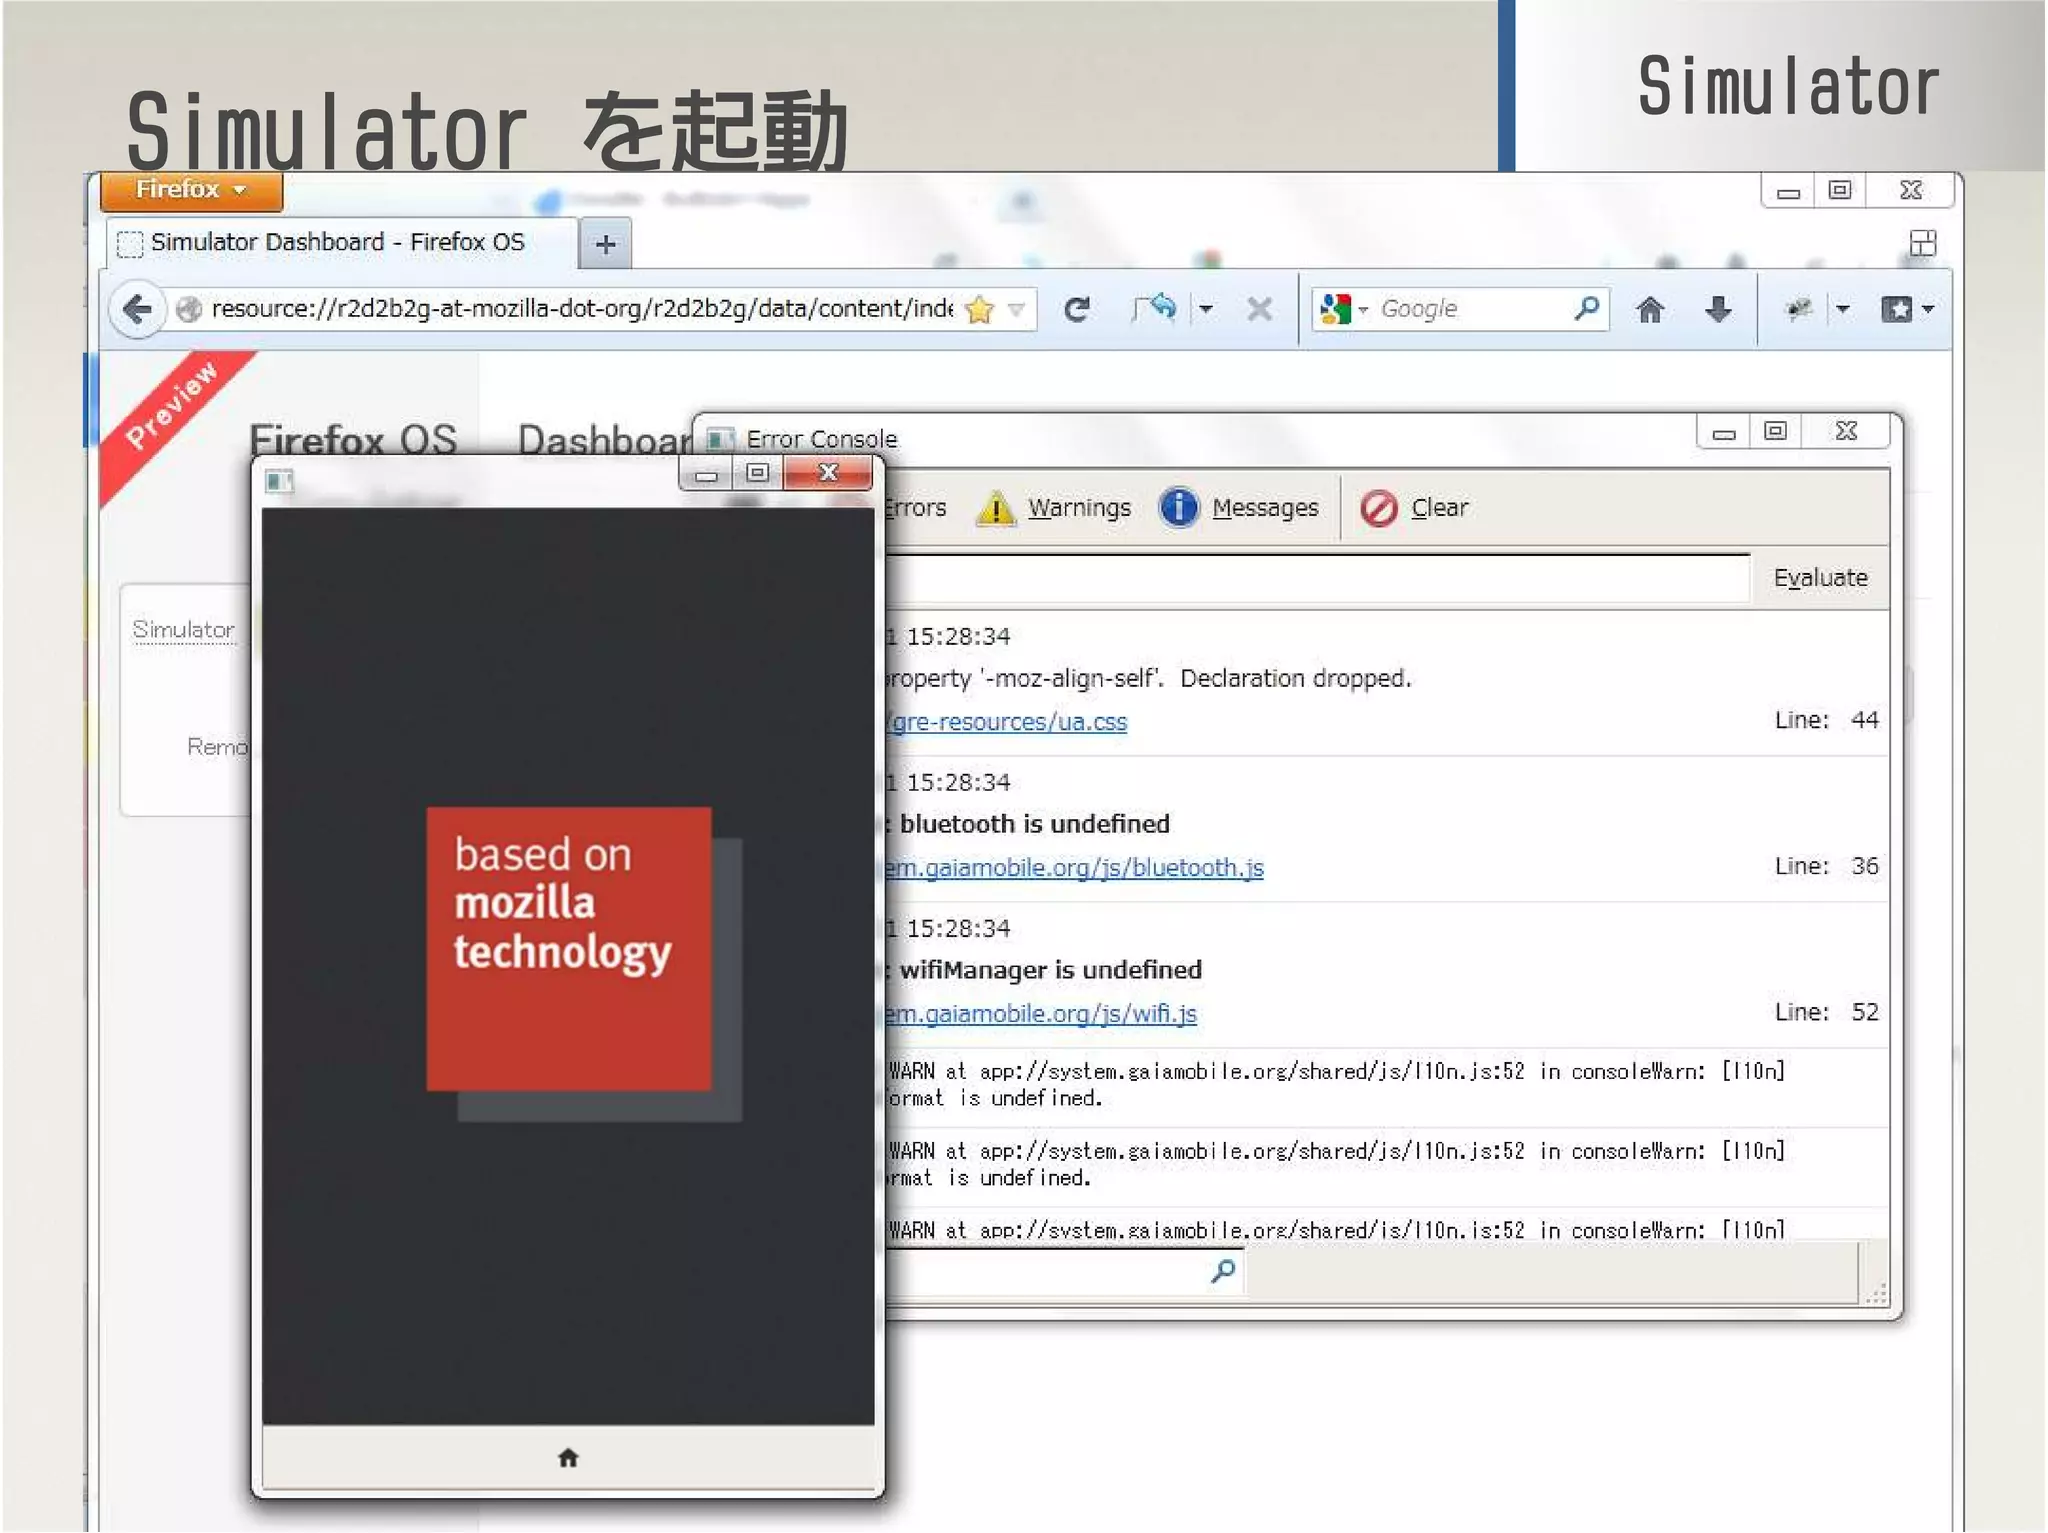Click the Simulator label in Dashboard sidebar
The image size is (2048, 1533).
coord(184,629)
